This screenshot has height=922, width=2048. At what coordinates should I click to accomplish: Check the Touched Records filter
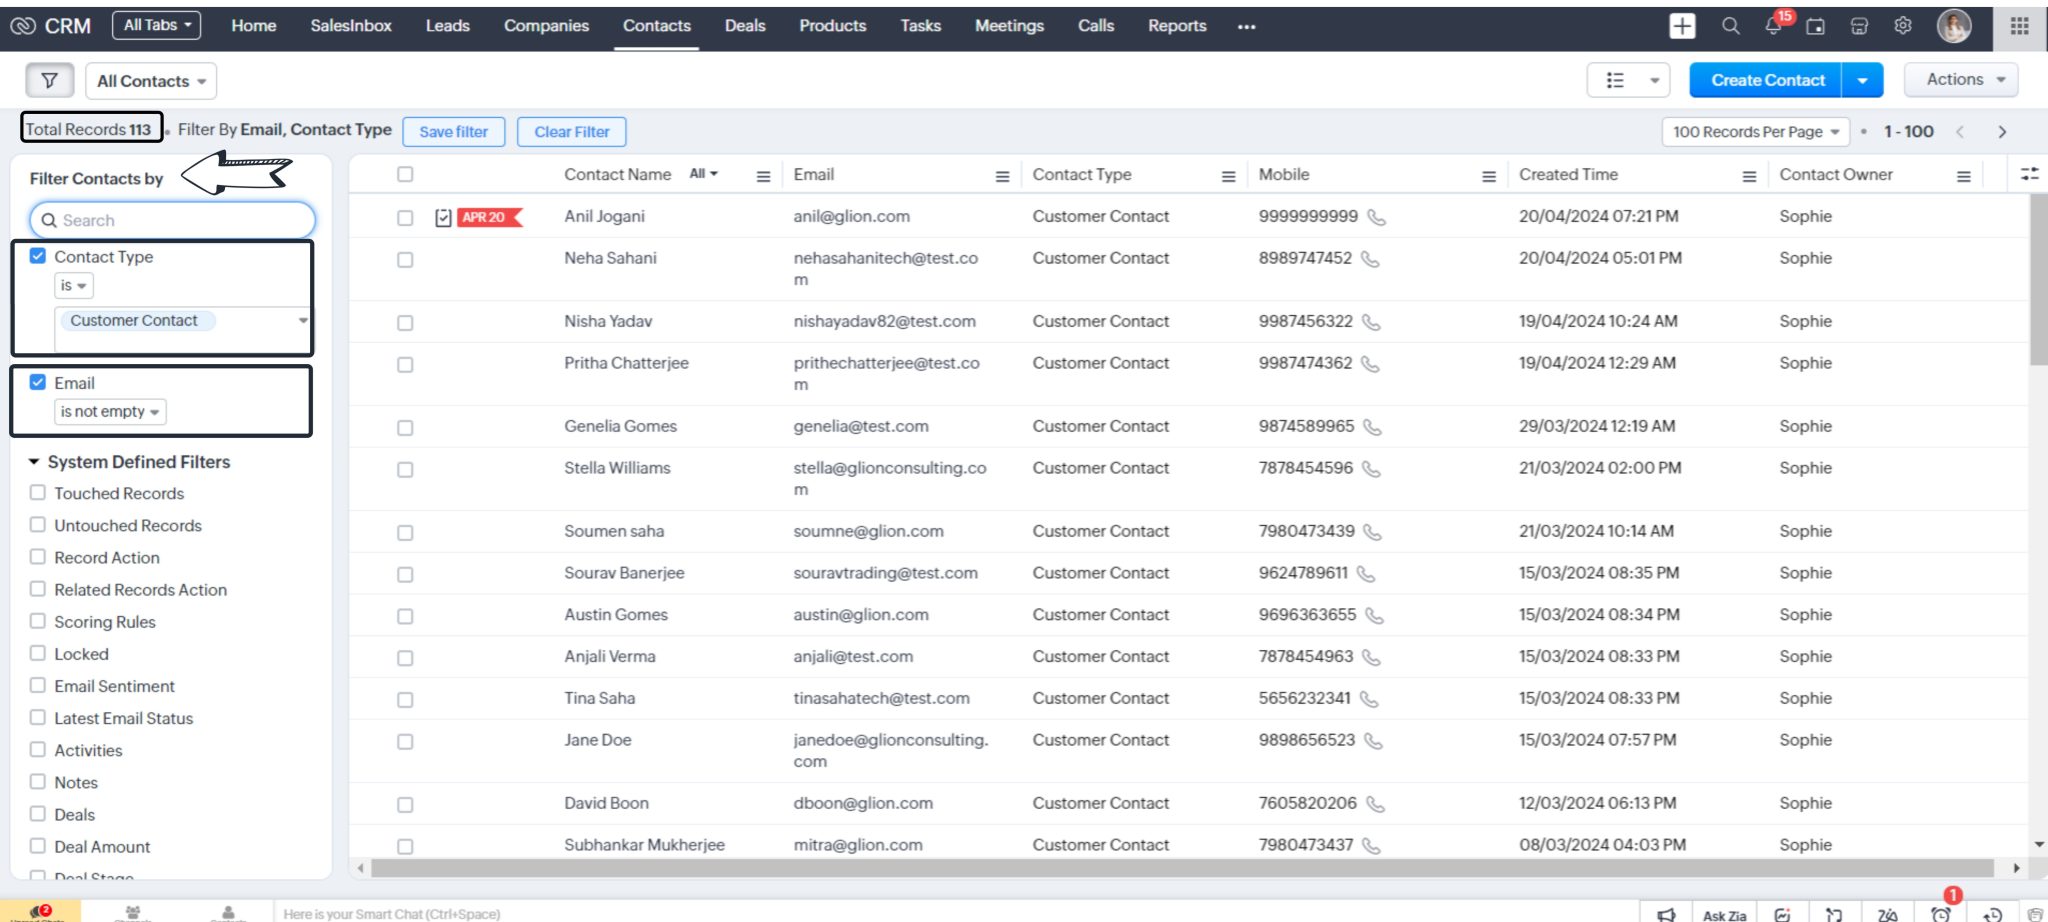[x=38, y=492]
